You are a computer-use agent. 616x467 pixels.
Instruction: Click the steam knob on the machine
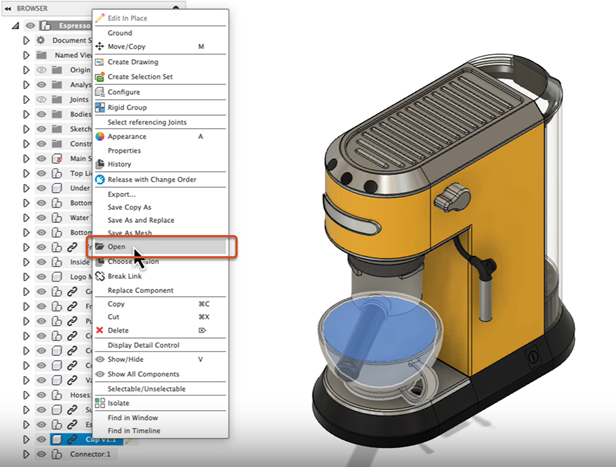click(453, 198)
